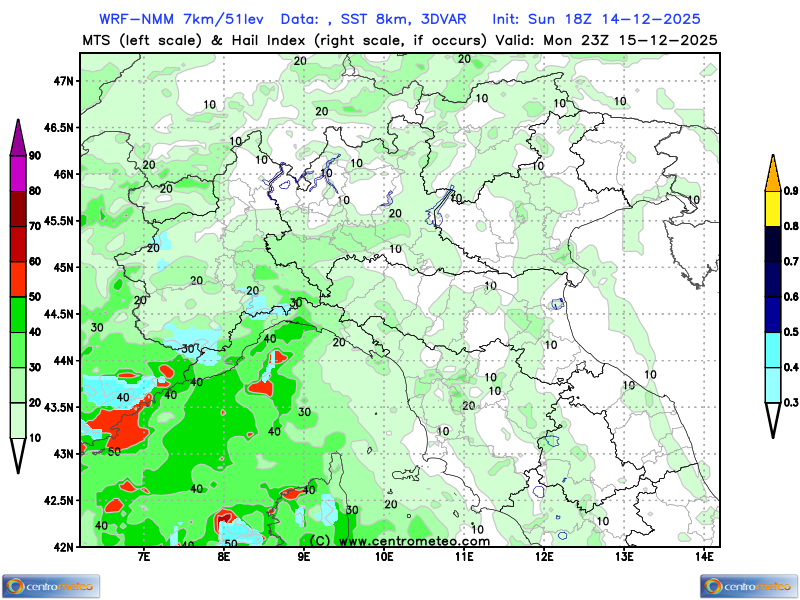
Task: Click the Init: Sun 18Z 14-12-2025 text
Action: (596, 19)
